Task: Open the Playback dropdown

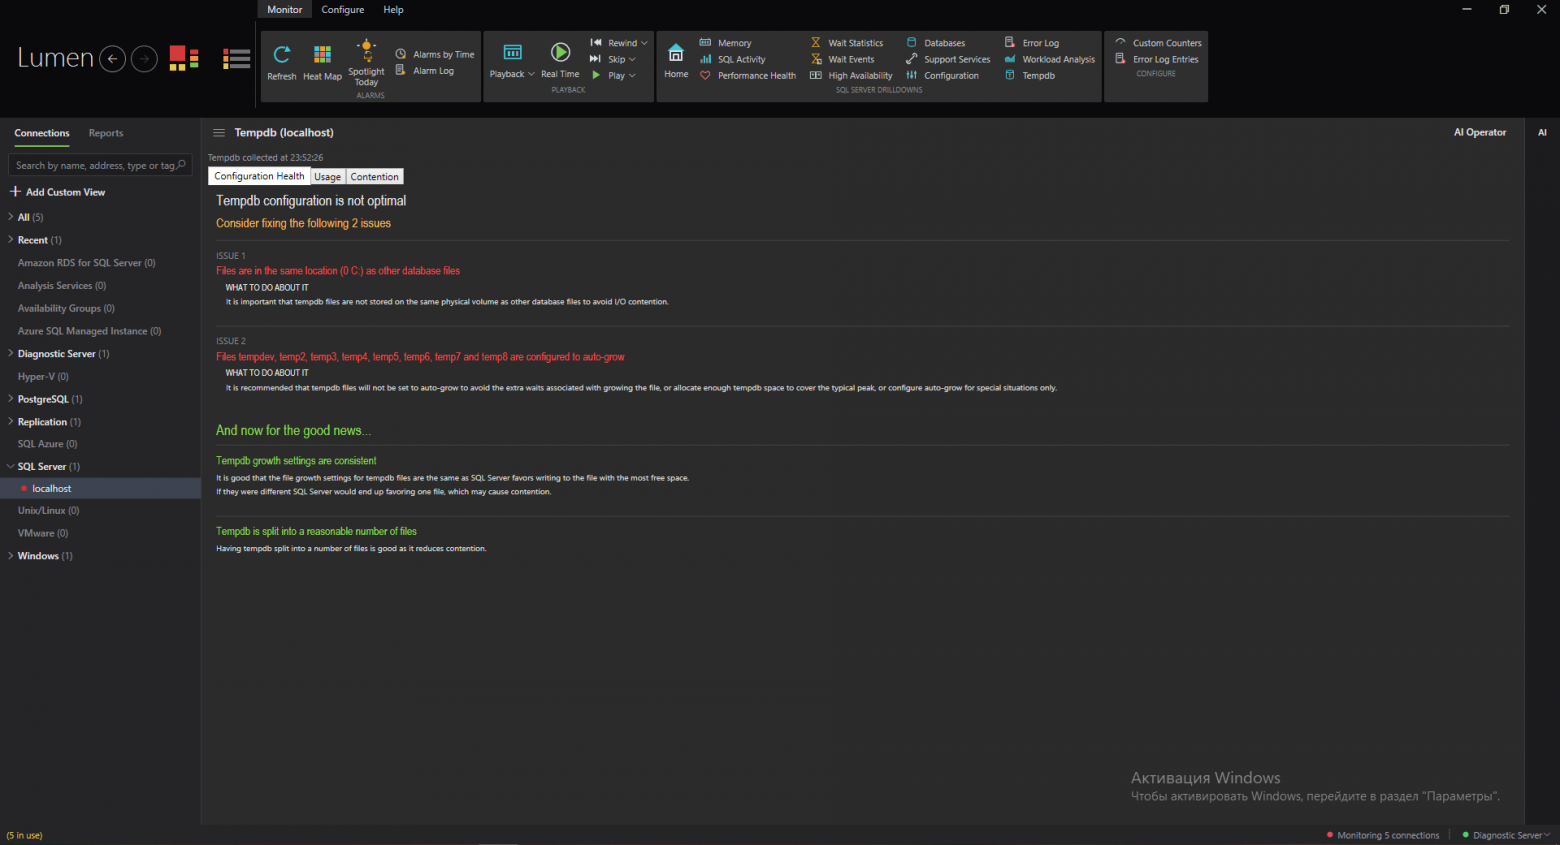Action: pyautogui.click(x=512, y=61)
